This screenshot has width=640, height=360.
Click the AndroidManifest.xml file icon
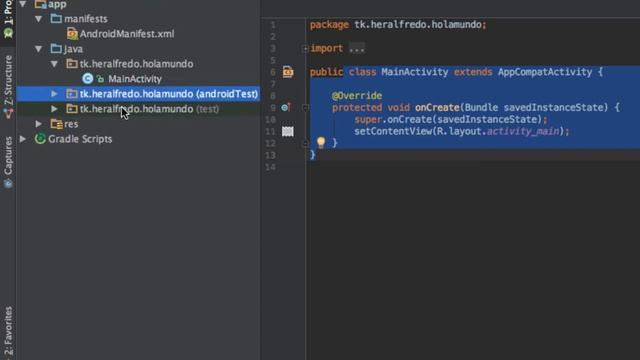click(72, 33)
